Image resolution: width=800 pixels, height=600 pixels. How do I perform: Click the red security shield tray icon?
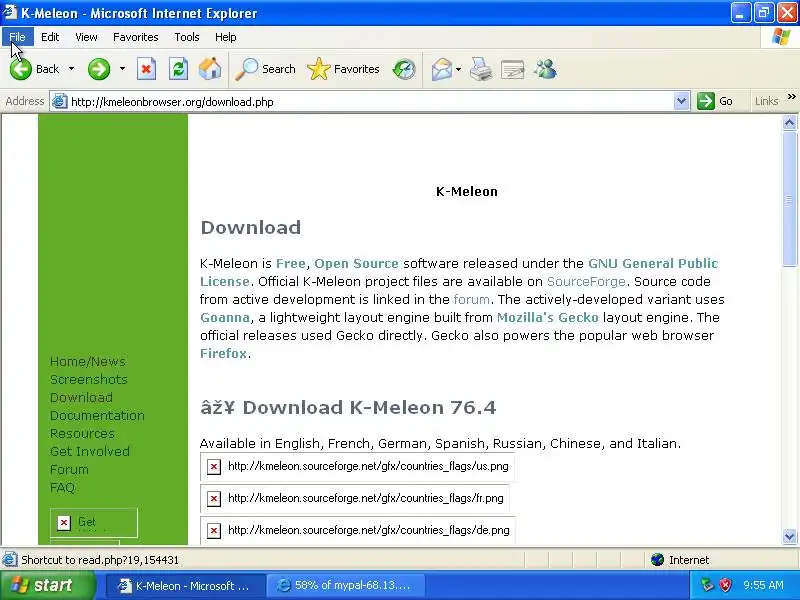725,585
